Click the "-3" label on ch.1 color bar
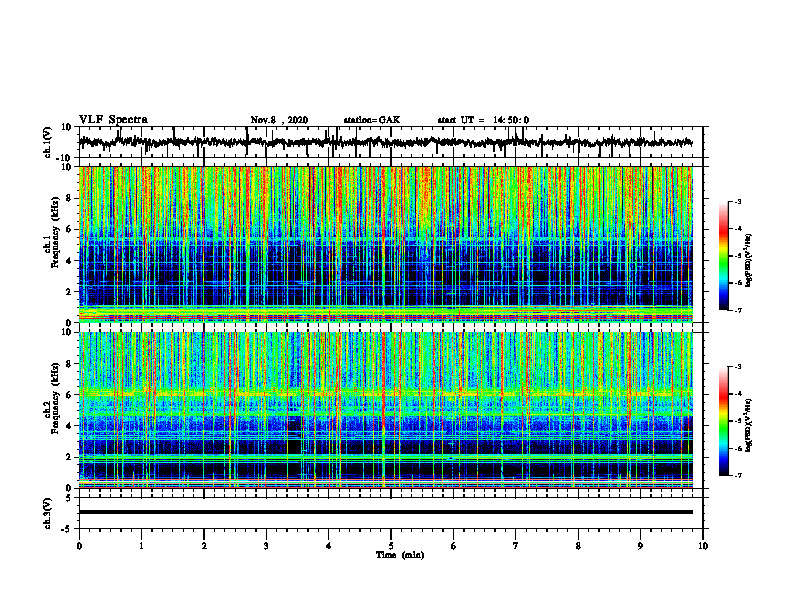Screen dimensions: 792x612 tap(737, 202)
